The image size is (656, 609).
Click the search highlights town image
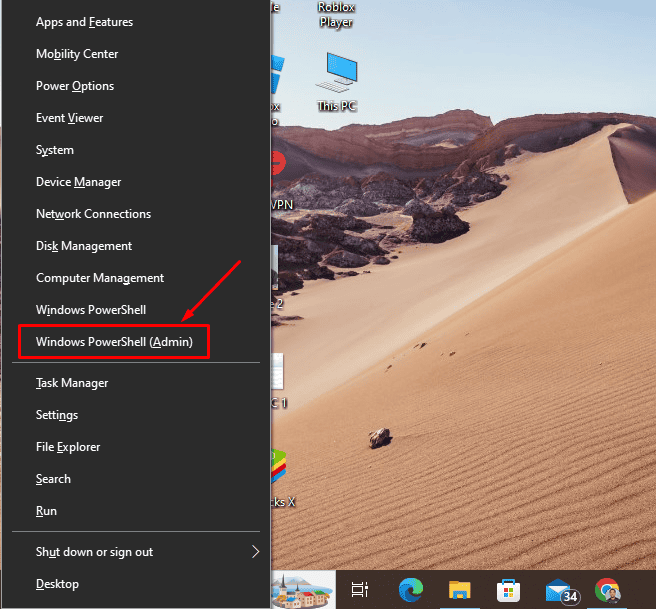(x=303, y=590)
